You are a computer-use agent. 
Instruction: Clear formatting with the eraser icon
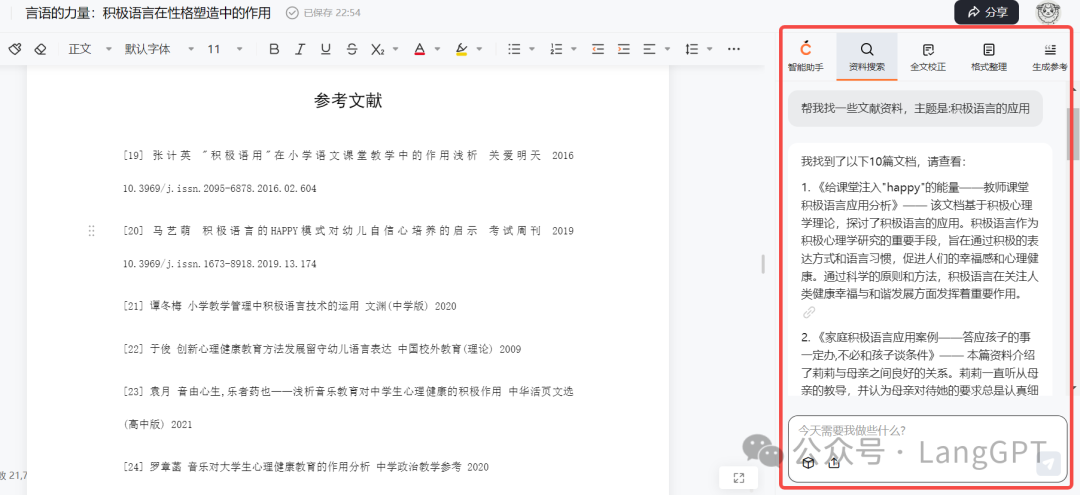pyautogui.click(x=40, y=49)
